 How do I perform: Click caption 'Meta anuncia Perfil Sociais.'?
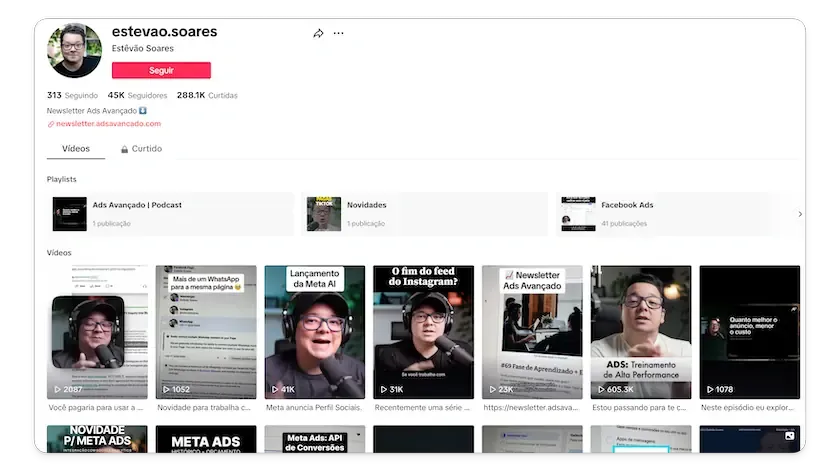[314, 408]
